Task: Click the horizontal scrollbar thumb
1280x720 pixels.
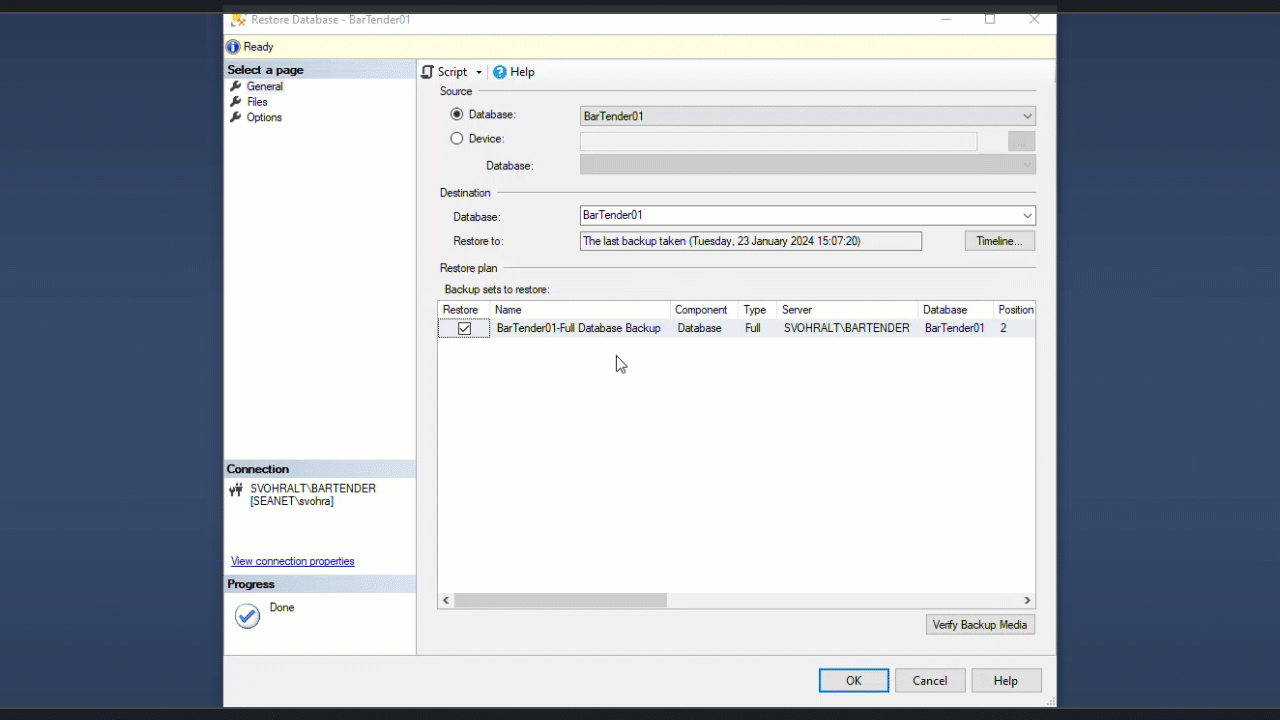Action: coord(560,600)
